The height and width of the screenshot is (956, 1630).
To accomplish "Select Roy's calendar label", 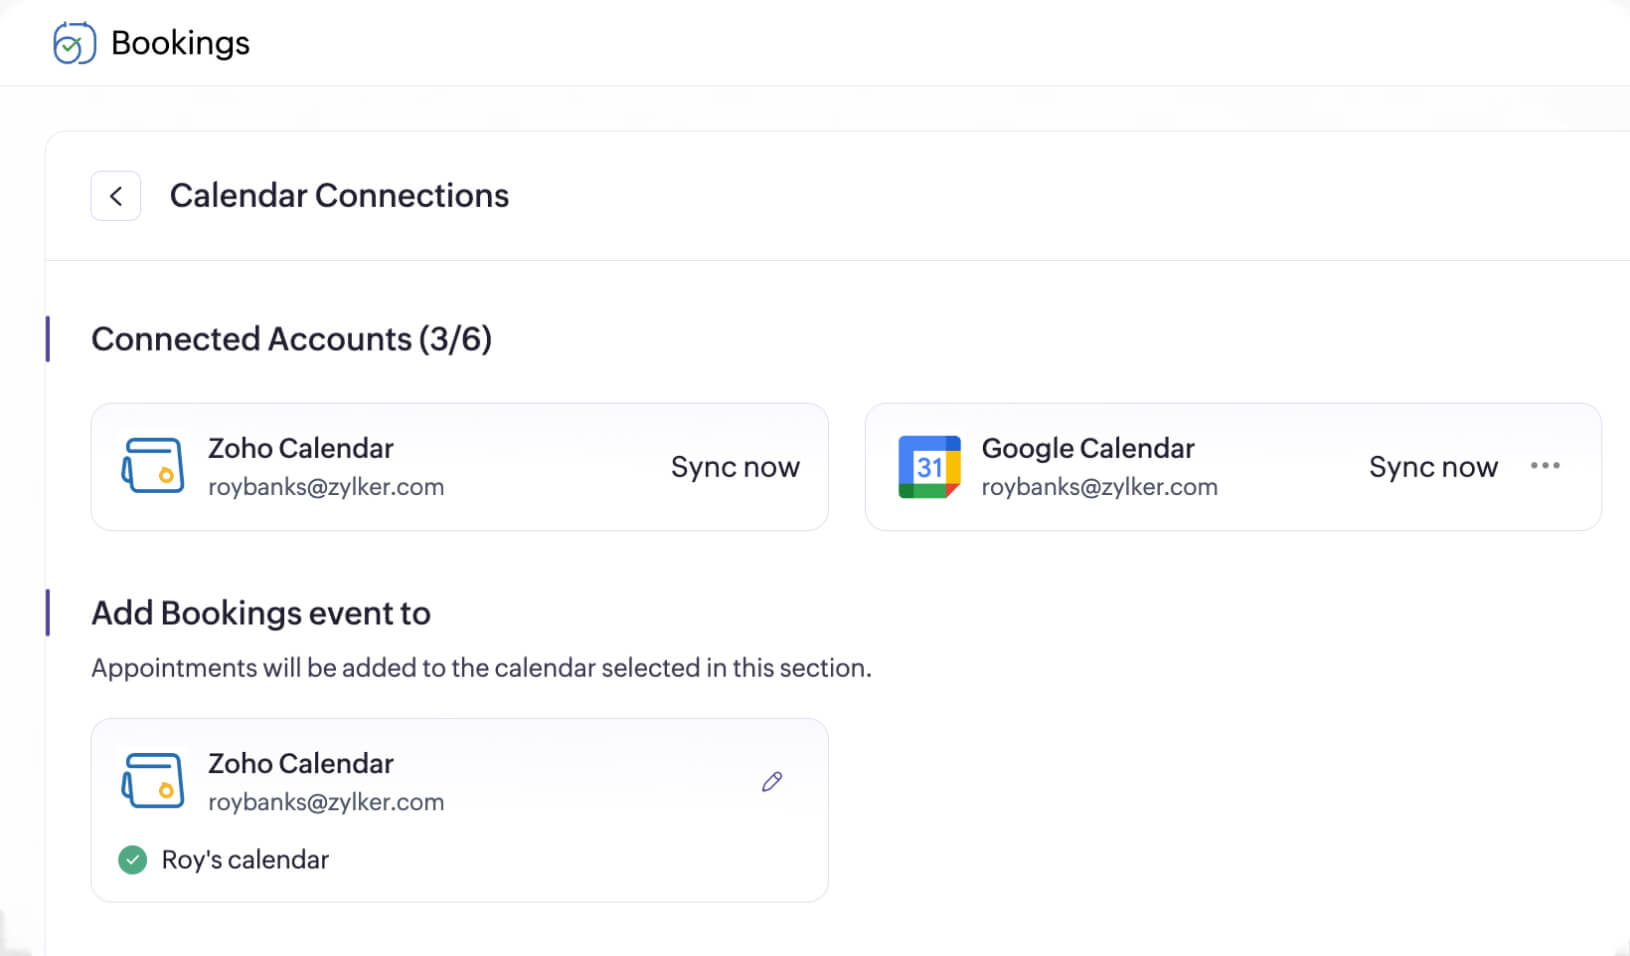I will pos(245,860).
